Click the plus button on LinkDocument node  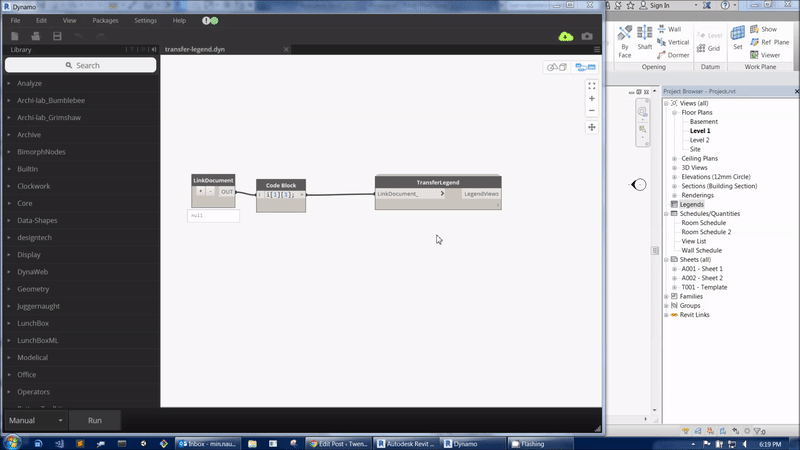click(x=200, y=191)
